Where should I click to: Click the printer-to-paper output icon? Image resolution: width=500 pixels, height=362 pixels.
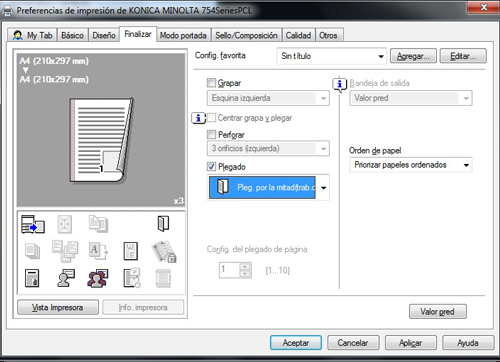point(33,224)
